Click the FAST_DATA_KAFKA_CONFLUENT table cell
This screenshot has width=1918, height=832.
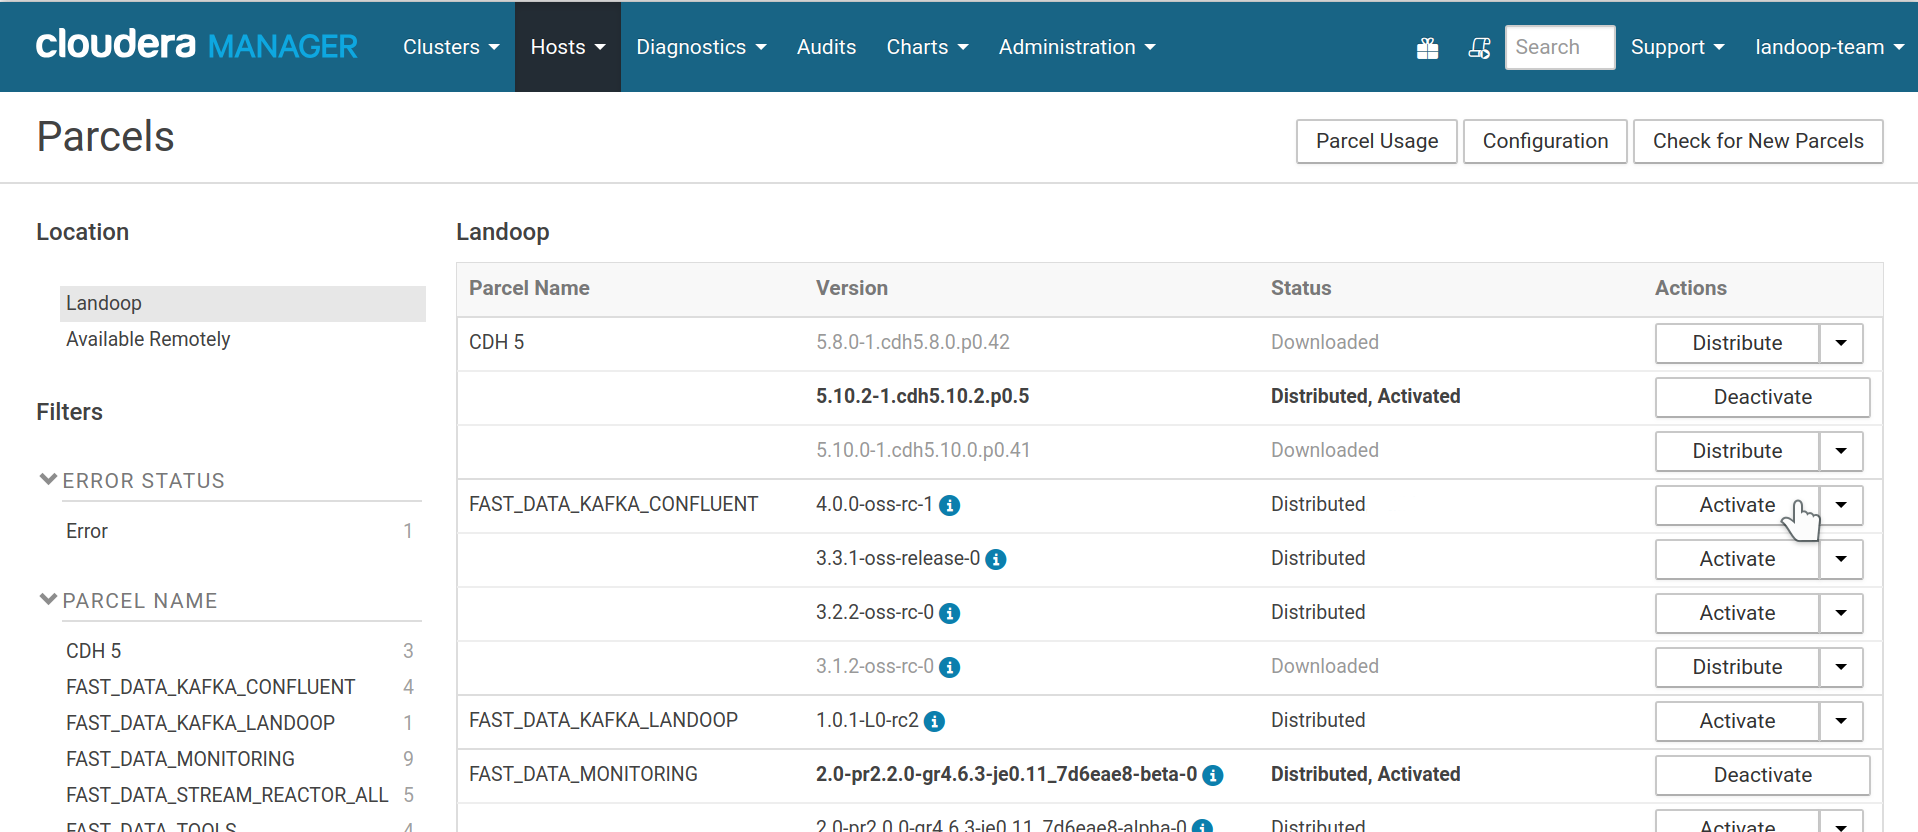(614, 504)
